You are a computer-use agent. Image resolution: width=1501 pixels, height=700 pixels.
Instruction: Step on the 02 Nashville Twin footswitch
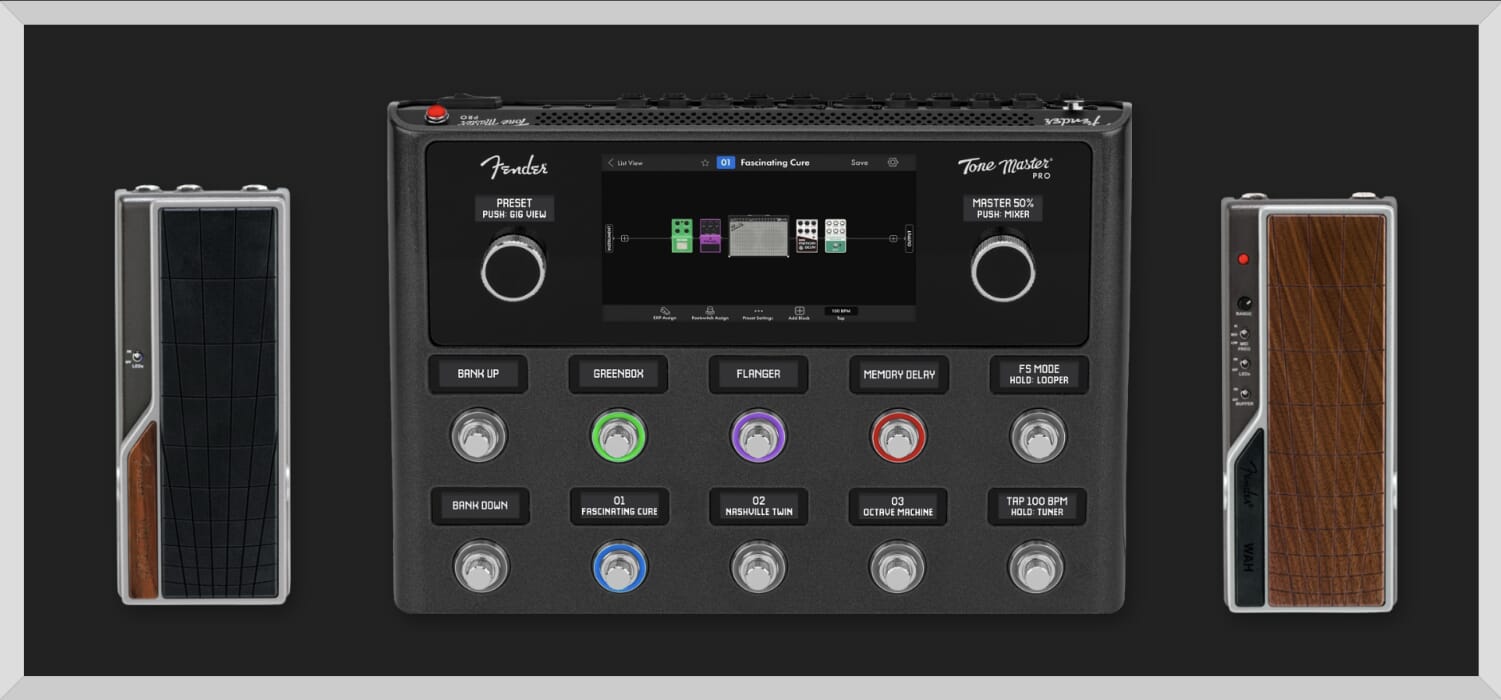click(x=758, y=567)
